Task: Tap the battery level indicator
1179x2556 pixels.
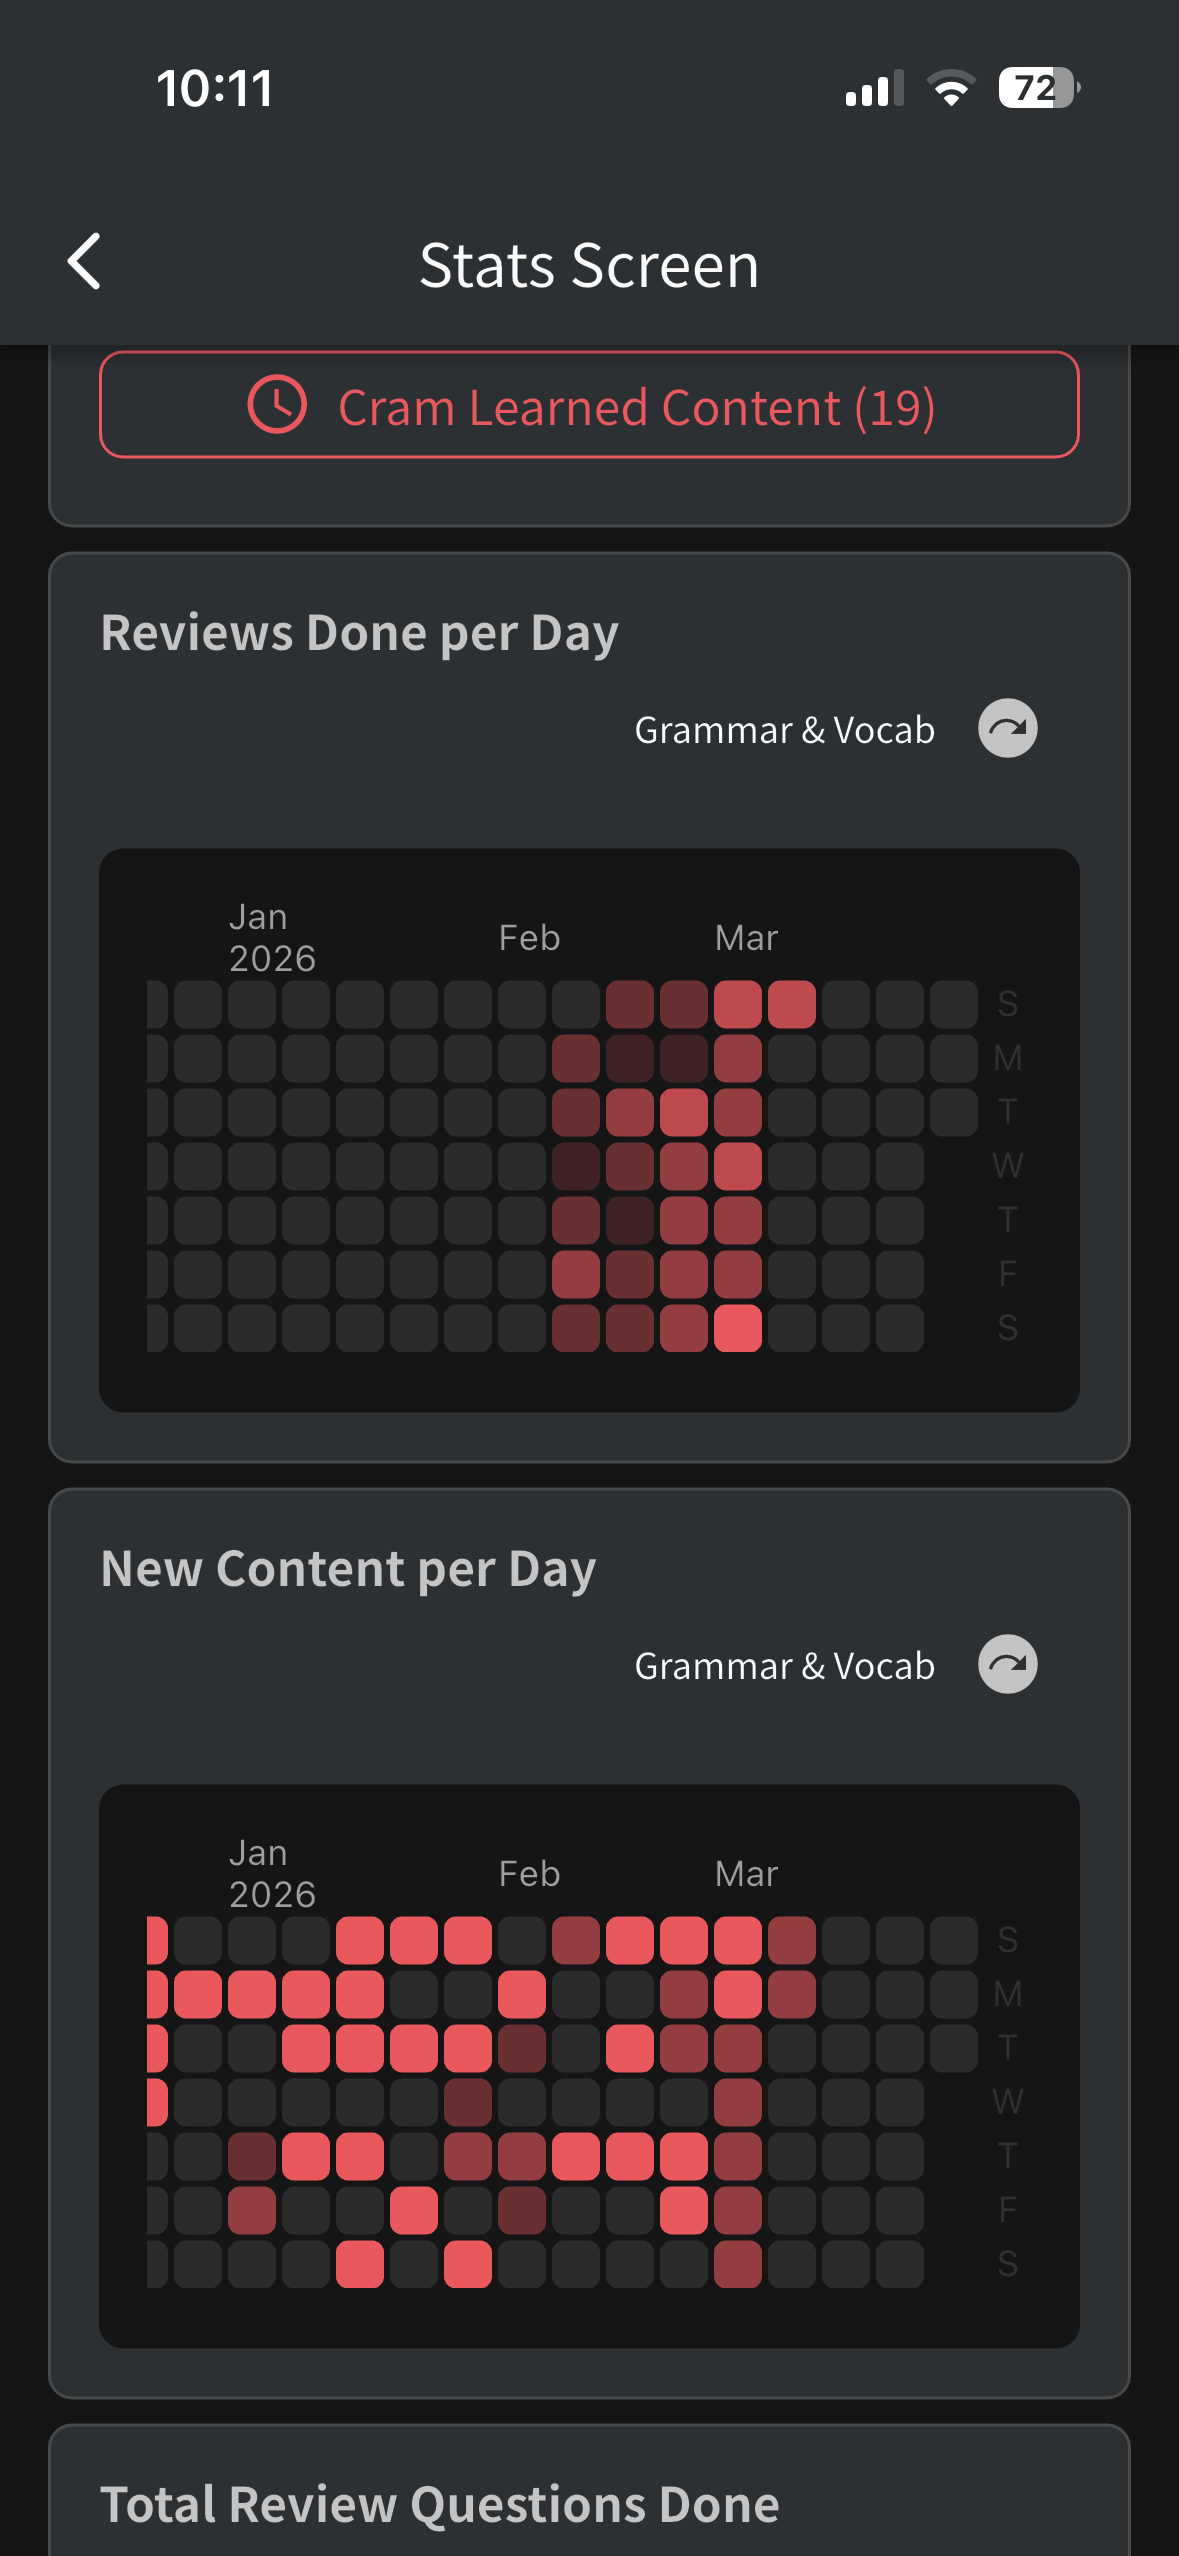Action: pyautogui.click(x=1038, y=88)
